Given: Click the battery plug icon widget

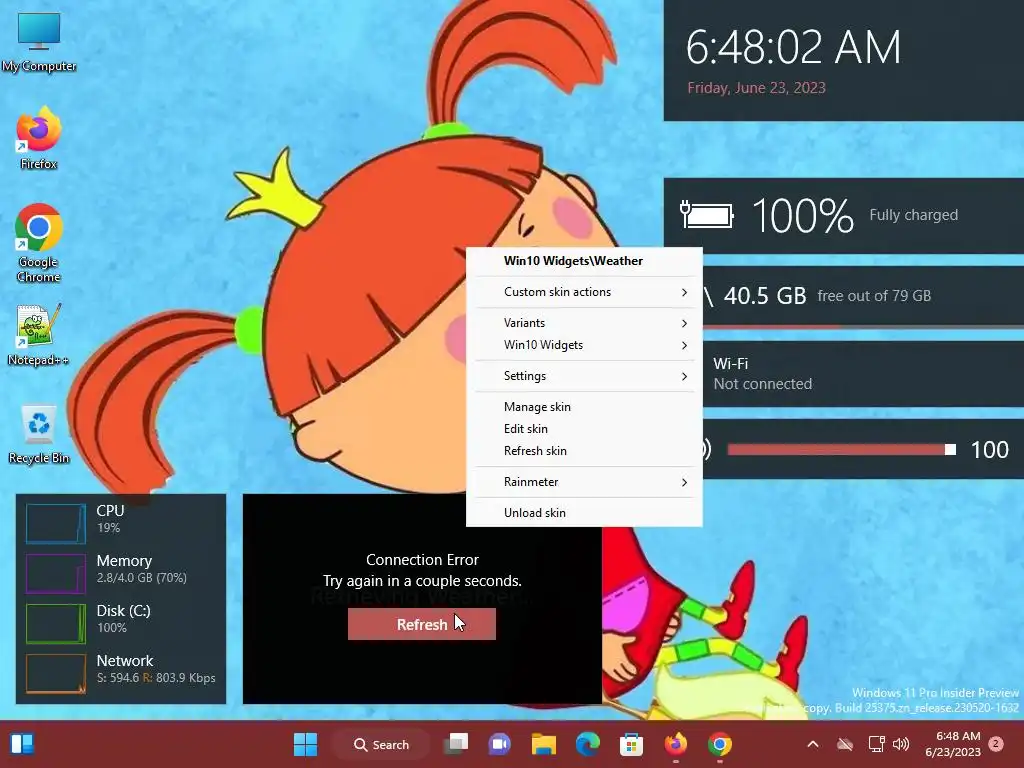Looking at the screenshot, I should (x=707, y=214).
